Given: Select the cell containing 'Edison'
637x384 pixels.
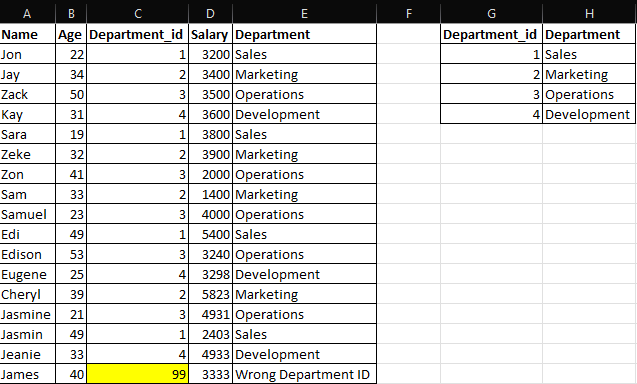Looking at the screenshot, I should (x=28, y=254).
